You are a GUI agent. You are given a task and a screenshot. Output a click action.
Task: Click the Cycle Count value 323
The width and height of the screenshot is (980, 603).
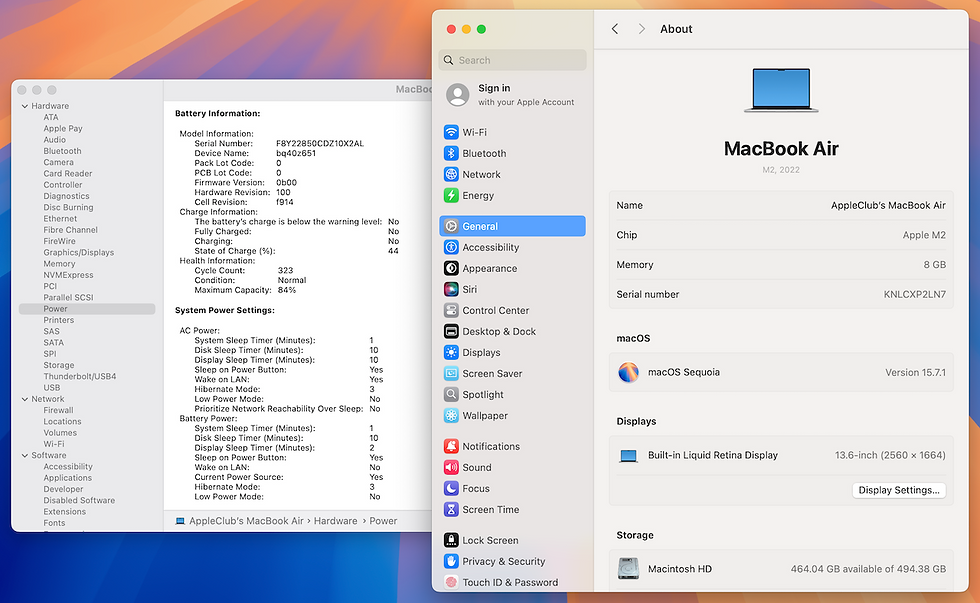point(286,271)
